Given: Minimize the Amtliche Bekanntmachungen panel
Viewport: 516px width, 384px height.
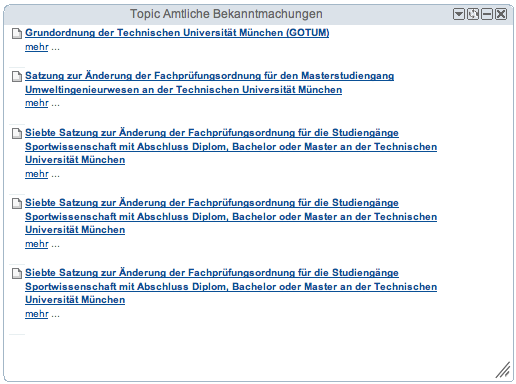Looking at the screenshot, I should (x=487, y=14).
